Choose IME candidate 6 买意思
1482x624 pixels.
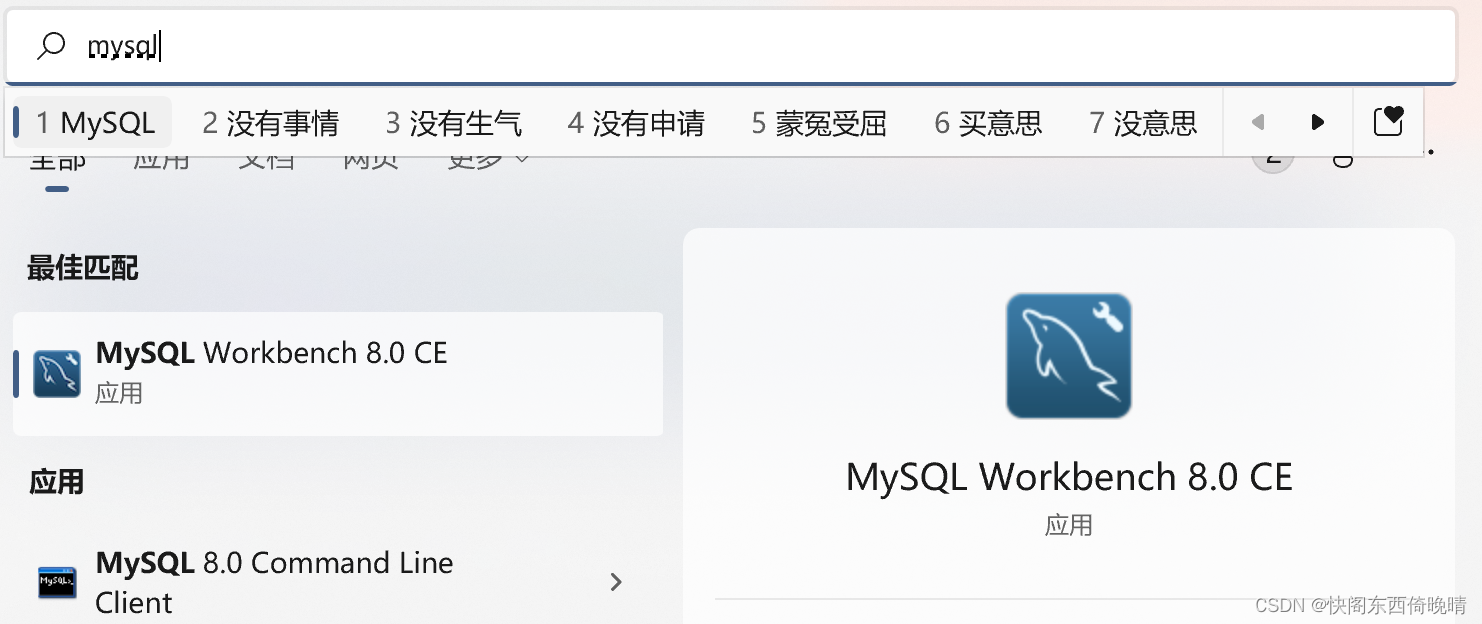click(988, 123)
